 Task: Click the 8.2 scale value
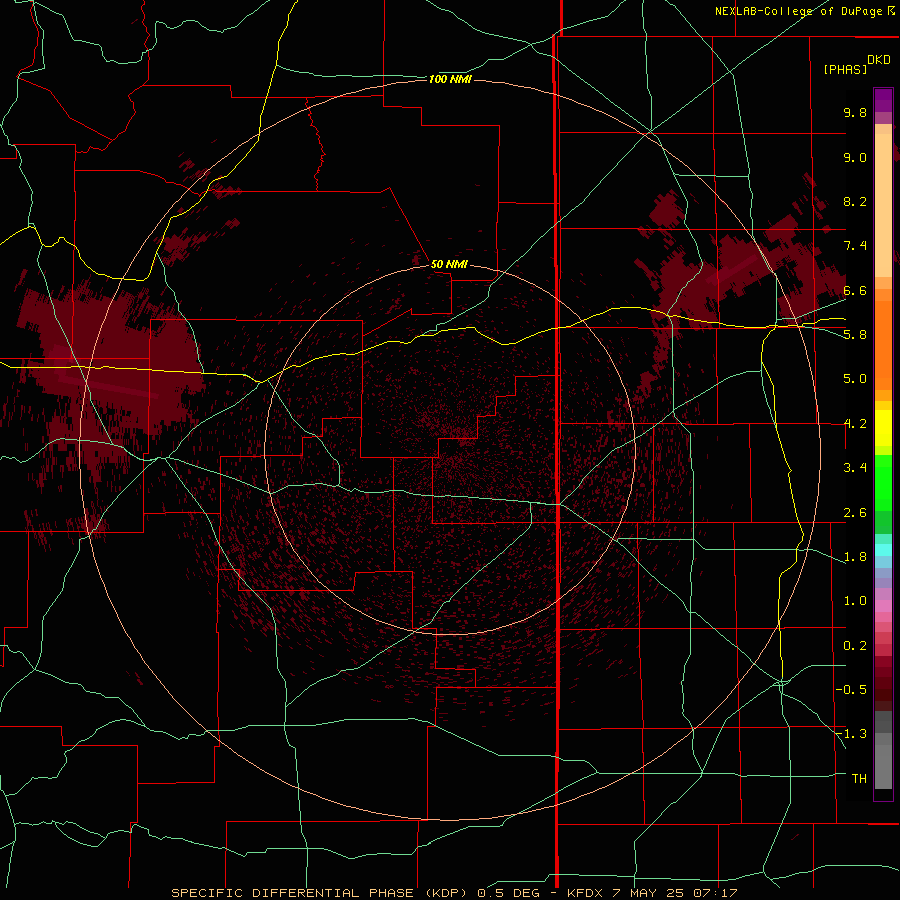tap(855, 201)
